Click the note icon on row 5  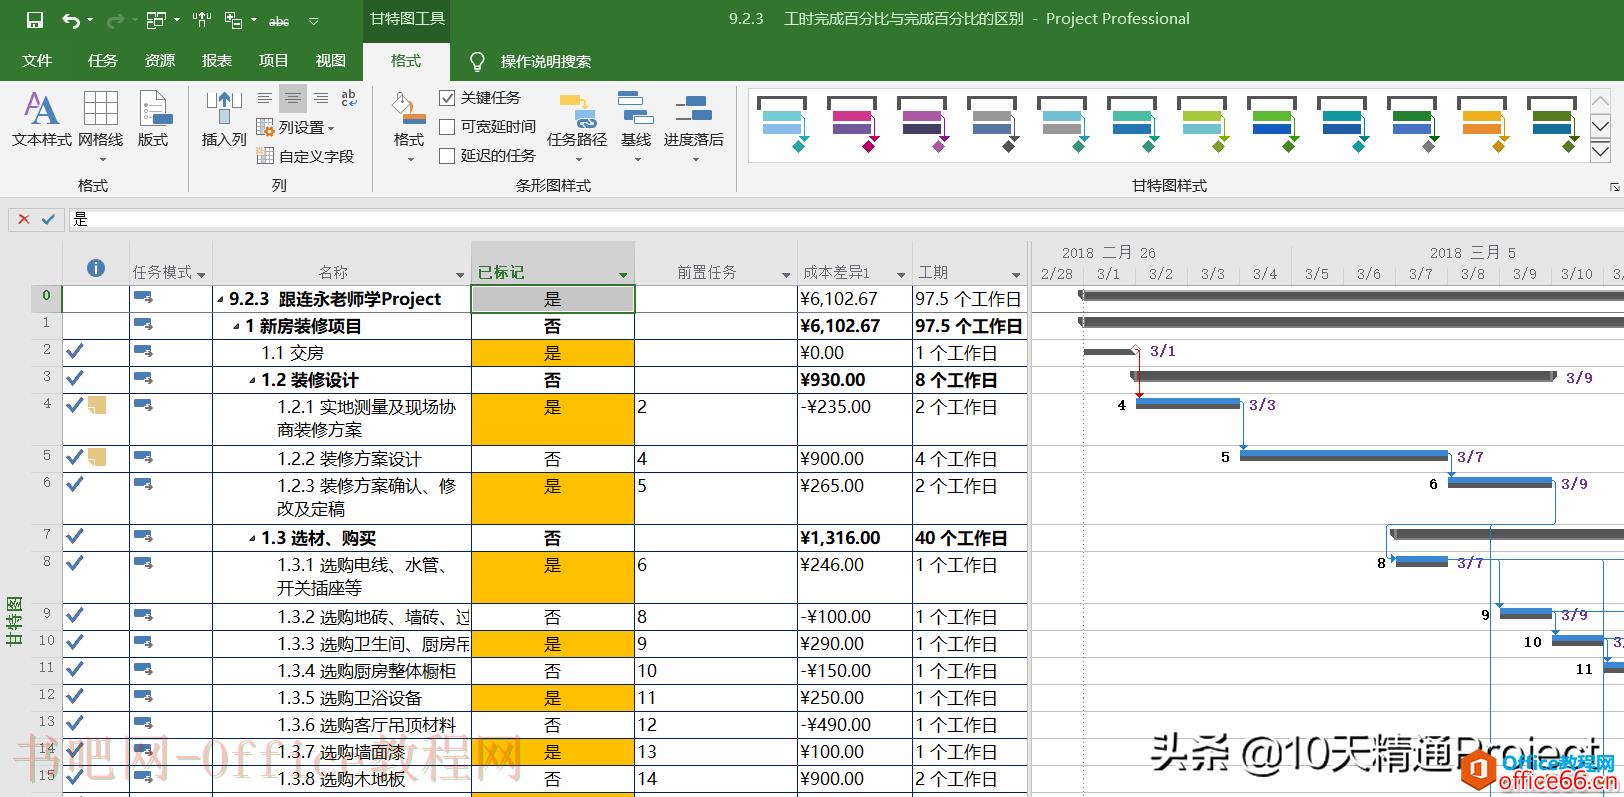[x=97, y=457]
